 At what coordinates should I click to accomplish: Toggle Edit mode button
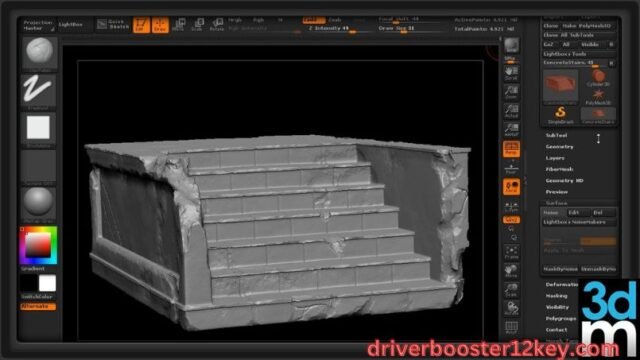coord(141,25)
